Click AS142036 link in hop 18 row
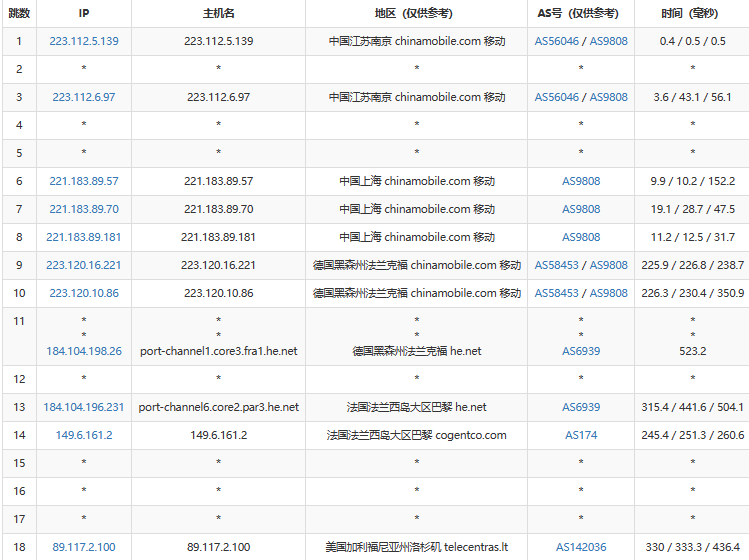 click(x=581, y=547)
